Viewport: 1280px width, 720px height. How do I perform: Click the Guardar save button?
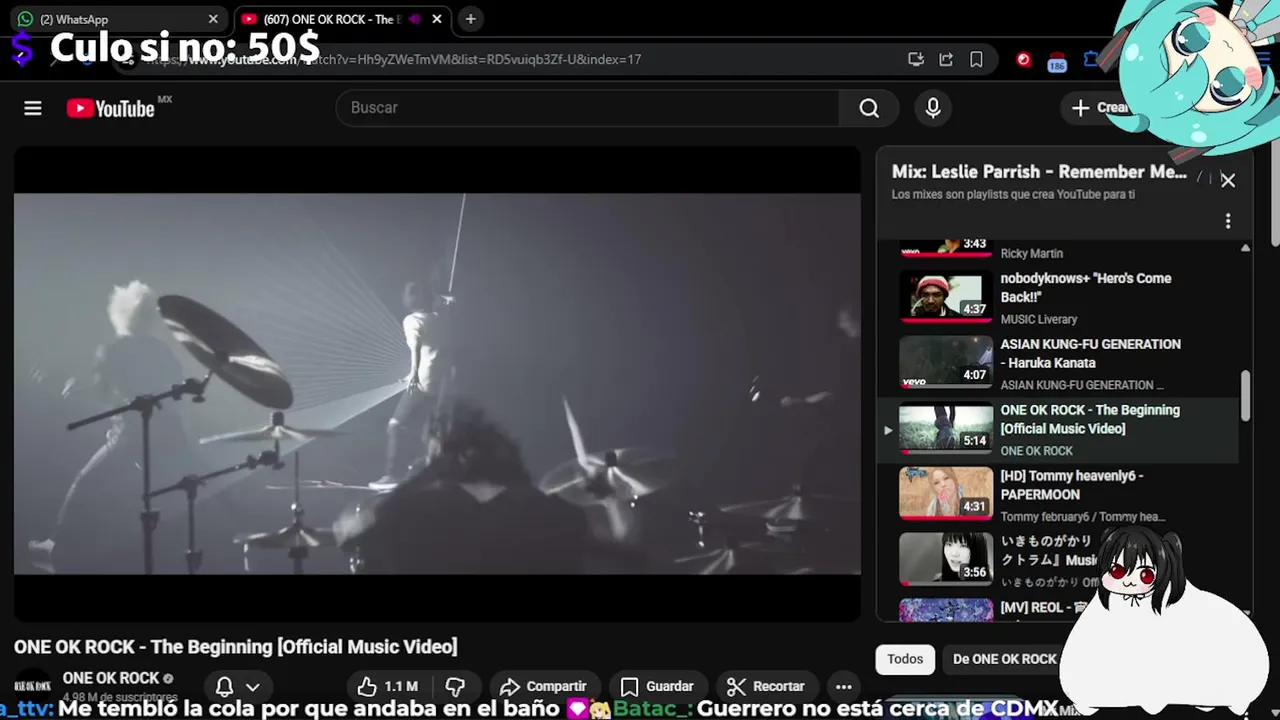[657, 687]
